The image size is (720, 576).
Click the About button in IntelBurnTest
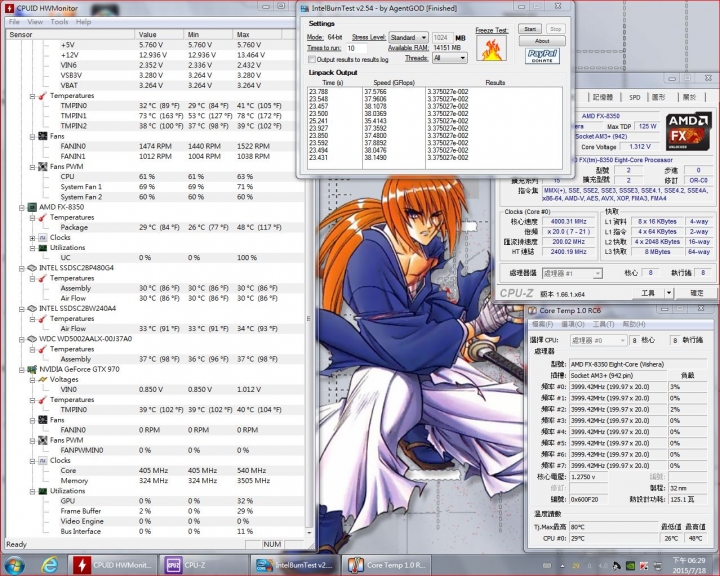[x=542, y=41]
